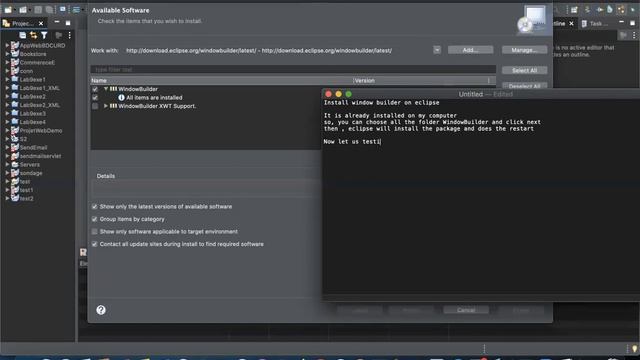Select the sendmailservlet project
The width and height of the screenshot is (640, 360).
(x=40, y=156)
